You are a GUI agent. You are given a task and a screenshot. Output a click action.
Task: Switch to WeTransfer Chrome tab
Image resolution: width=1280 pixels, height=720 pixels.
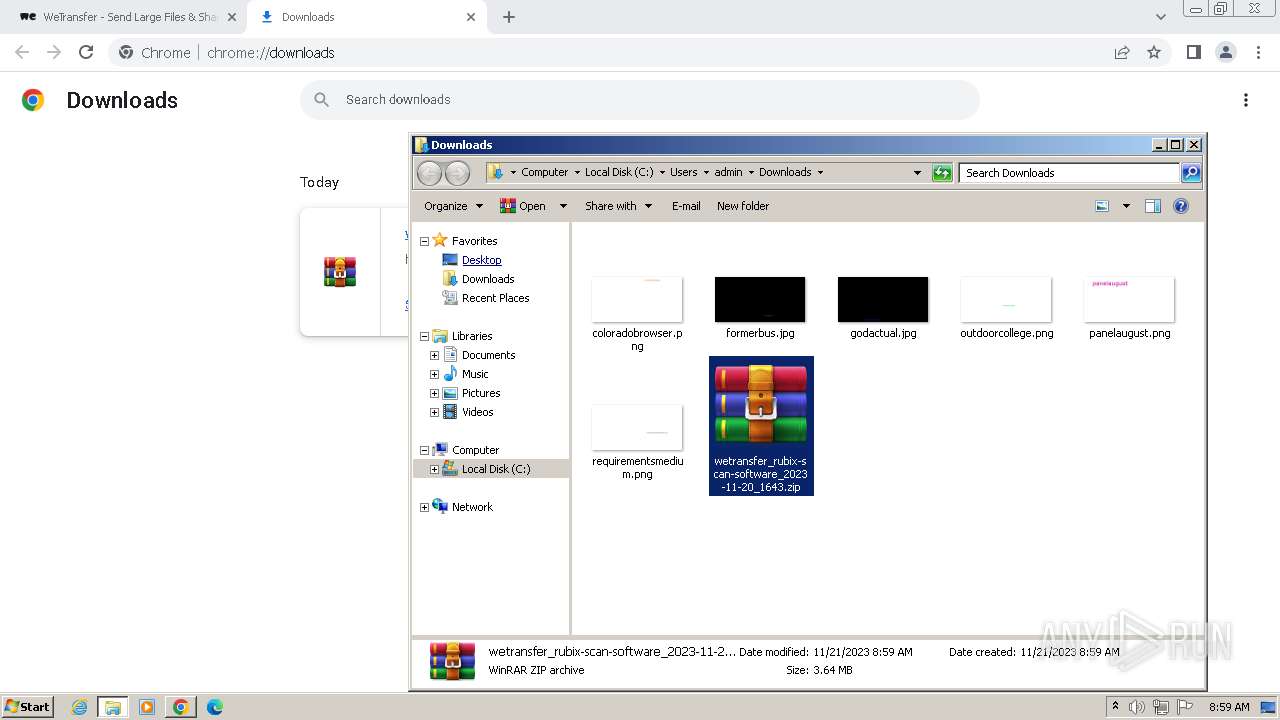point(128,17)
